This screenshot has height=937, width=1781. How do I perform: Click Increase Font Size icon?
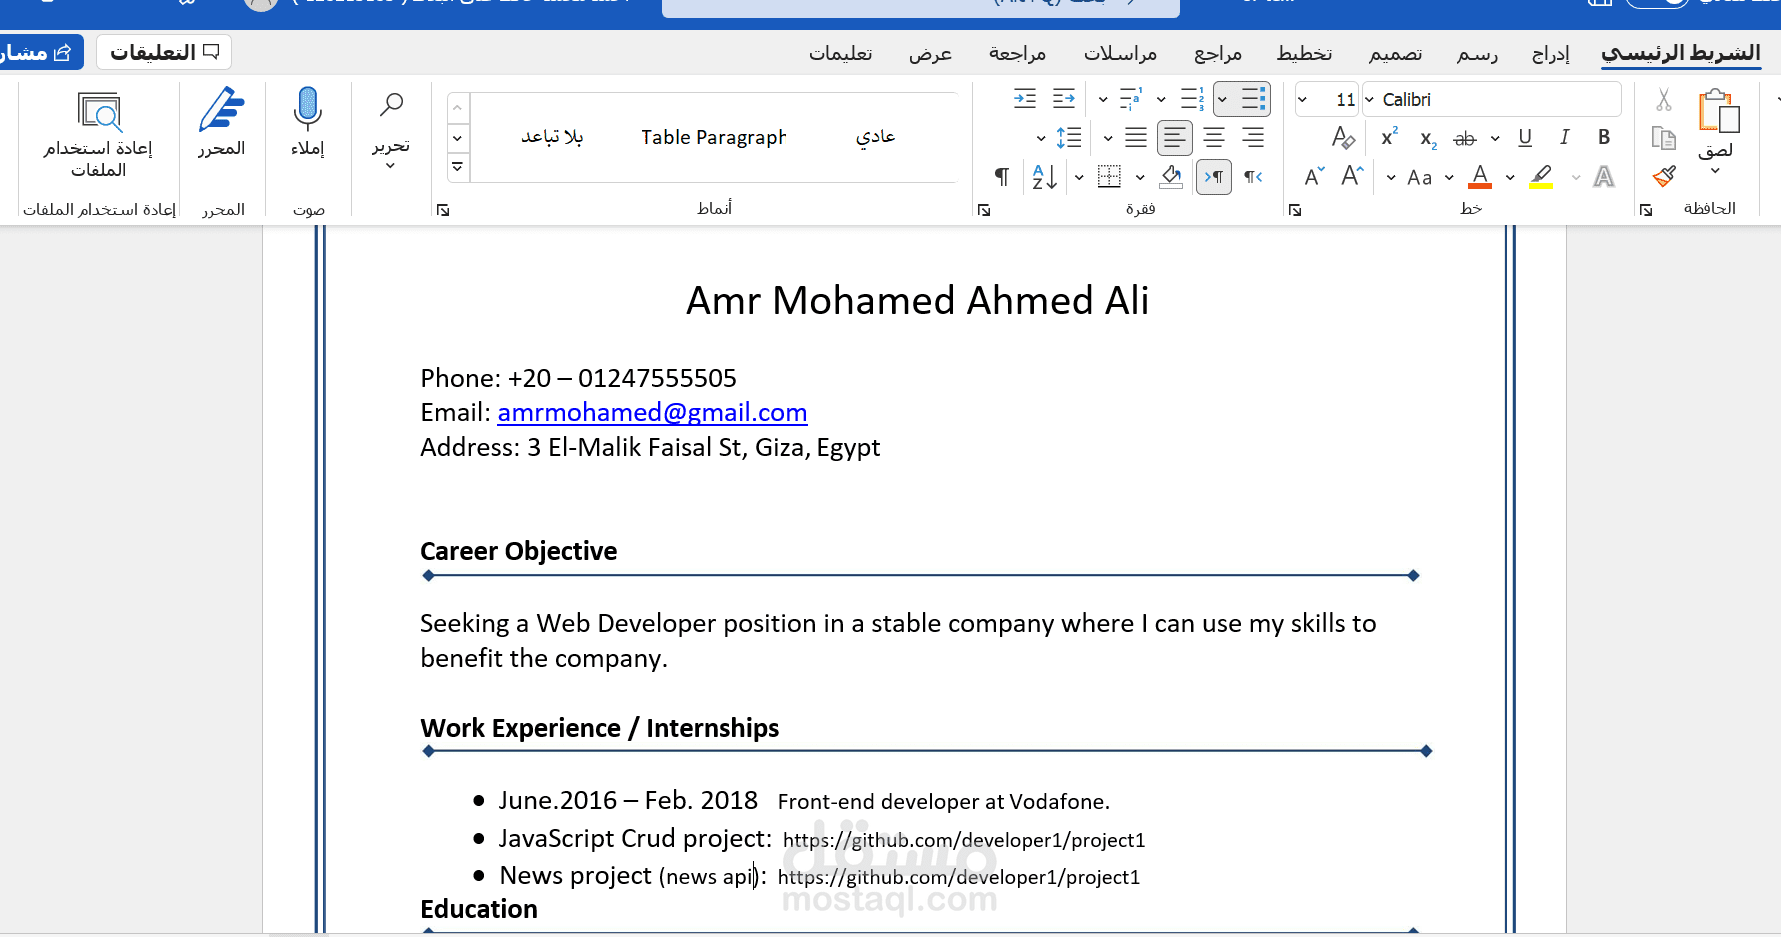(1353, 177)
